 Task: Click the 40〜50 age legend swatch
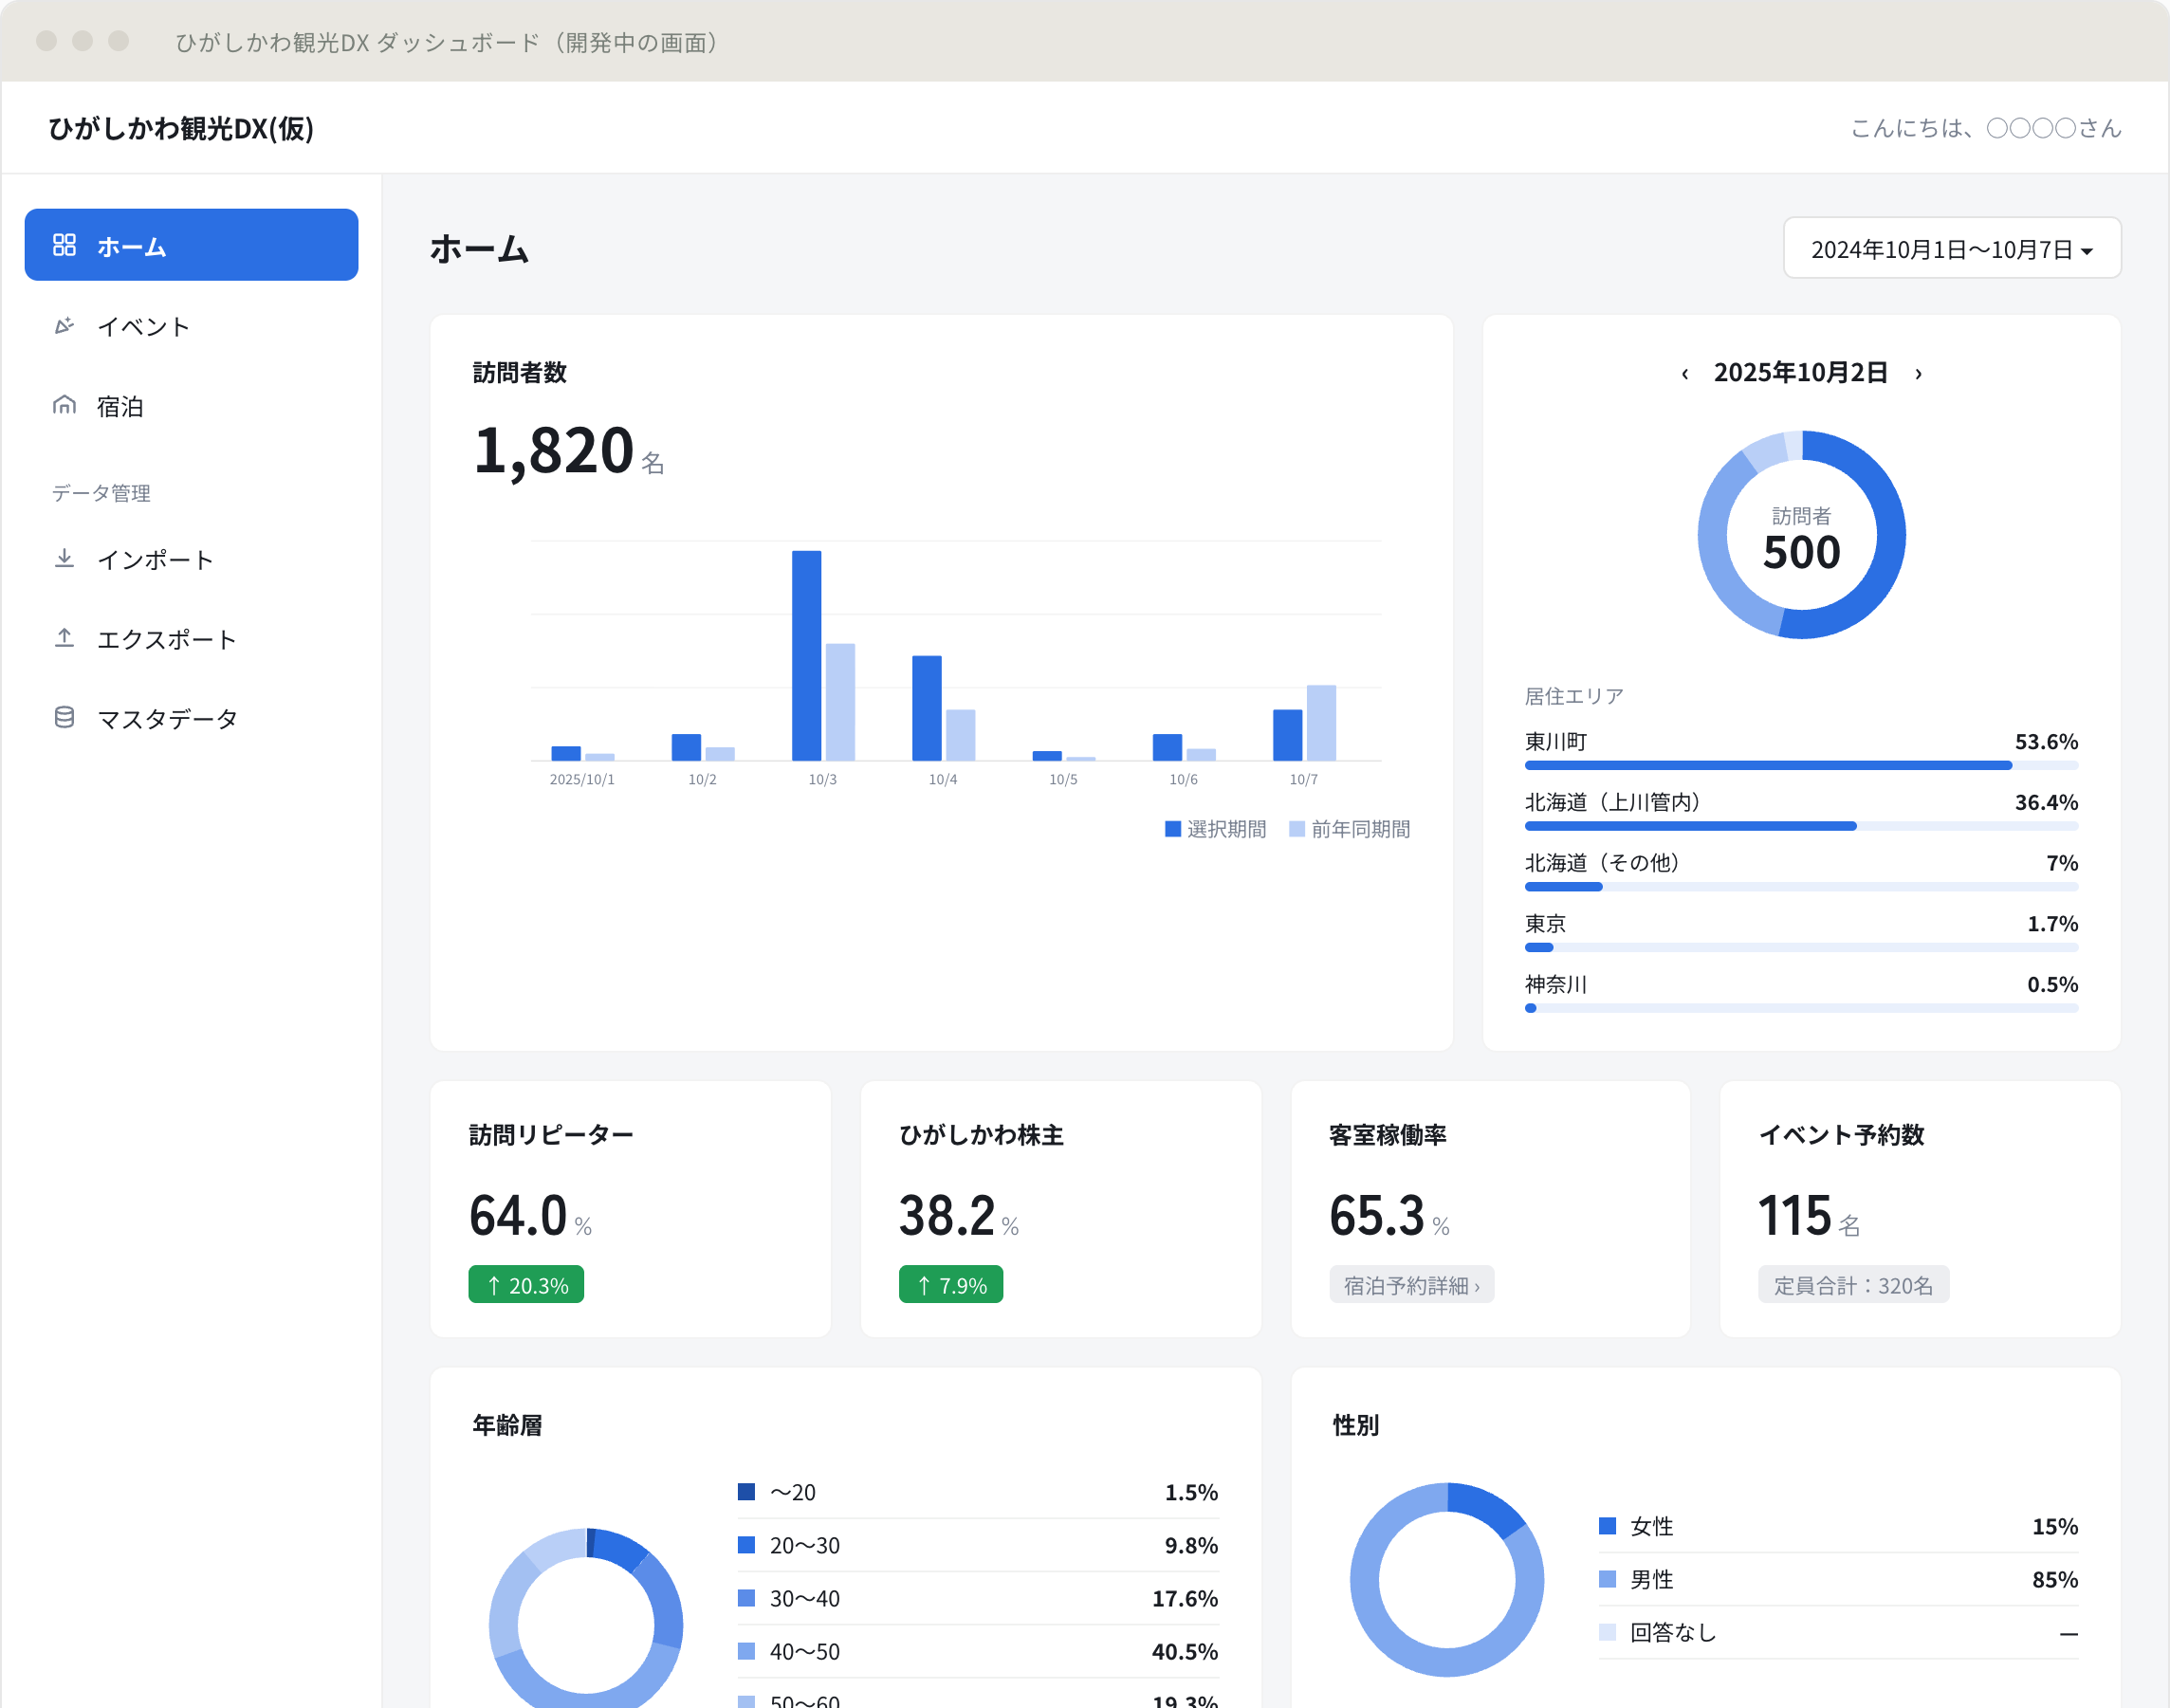[746, 1651]
